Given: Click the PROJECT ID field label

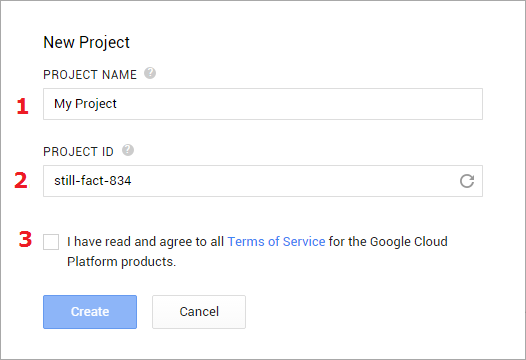Looking at the screenshot, I should [78, 152].
